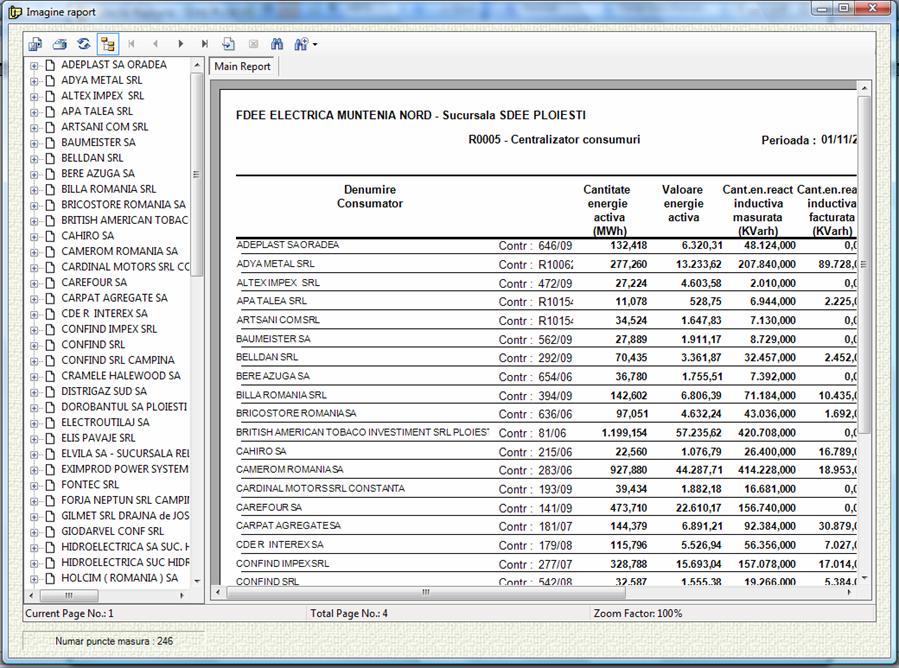Click the Denumire Consumator column header
Viewport: 899px width, 668px height.
click(x=370, y=196)
